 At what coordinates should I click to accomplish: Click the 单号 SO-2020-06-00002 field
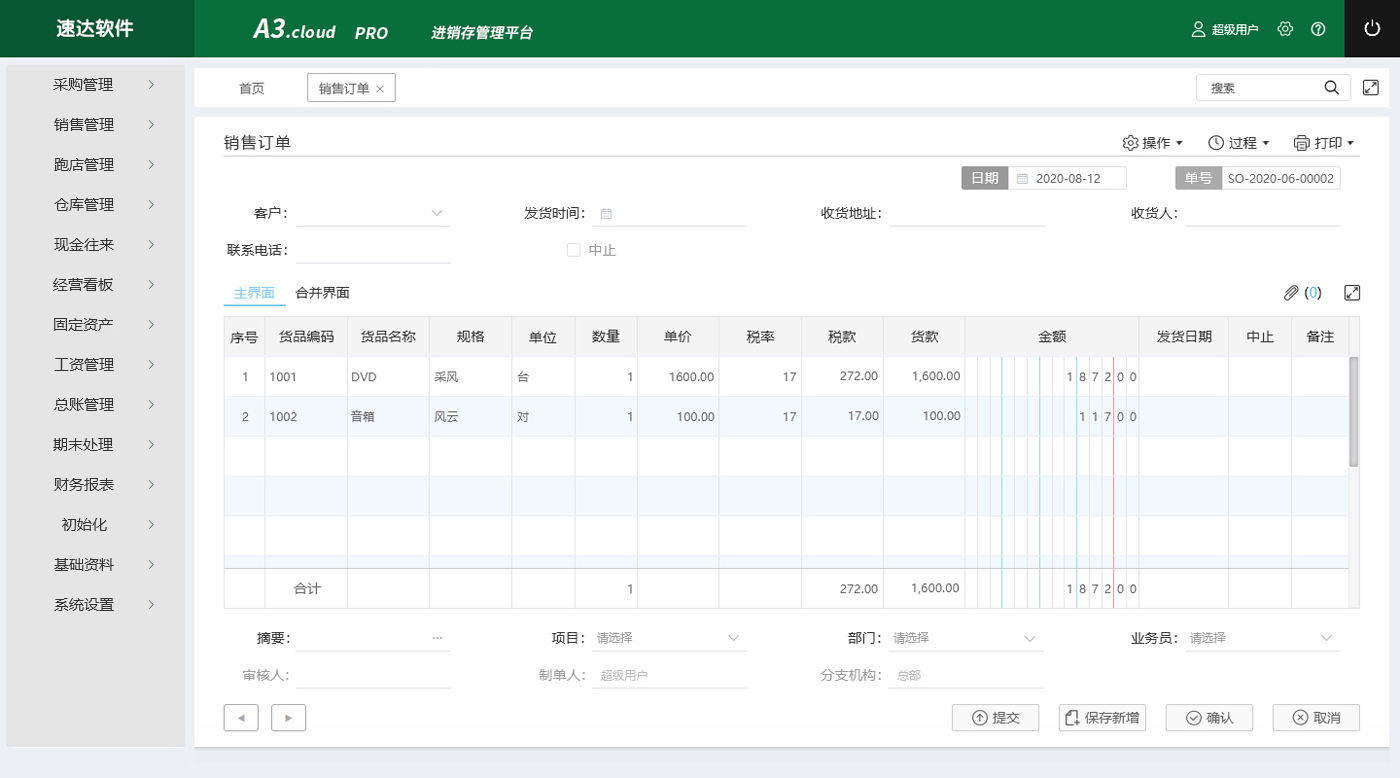[x=1280, y=178]
